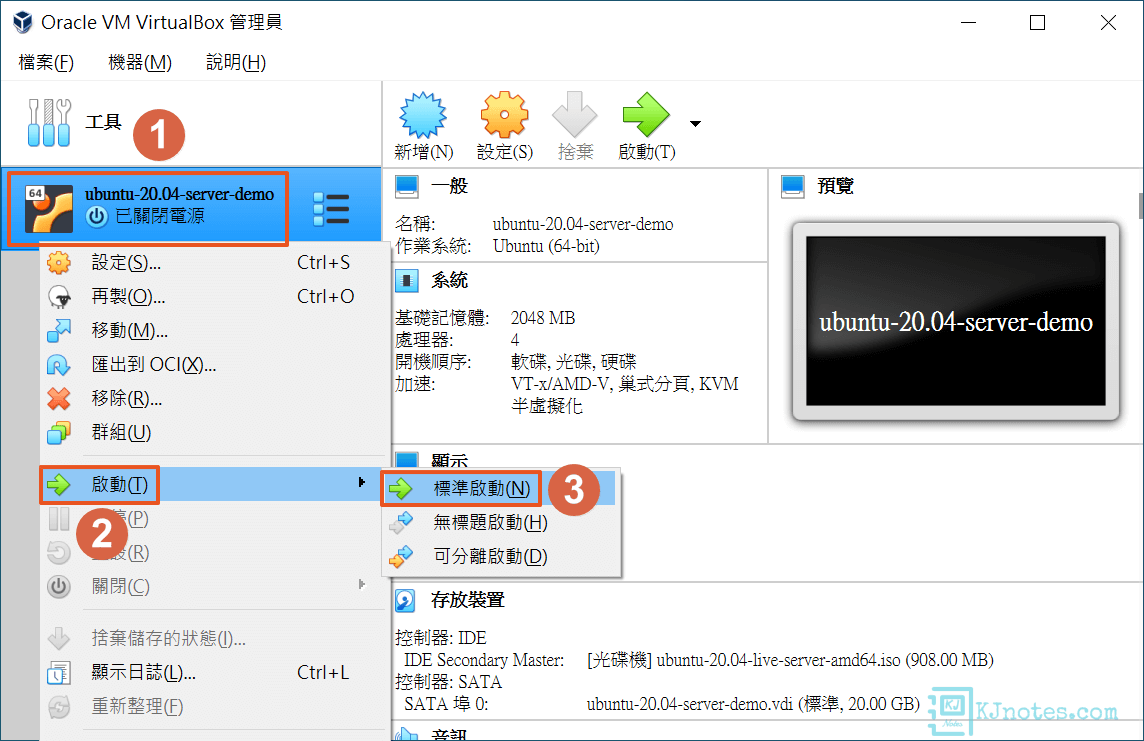Open 機器(M) menu
1144x741 pixels.
[139, 63]
